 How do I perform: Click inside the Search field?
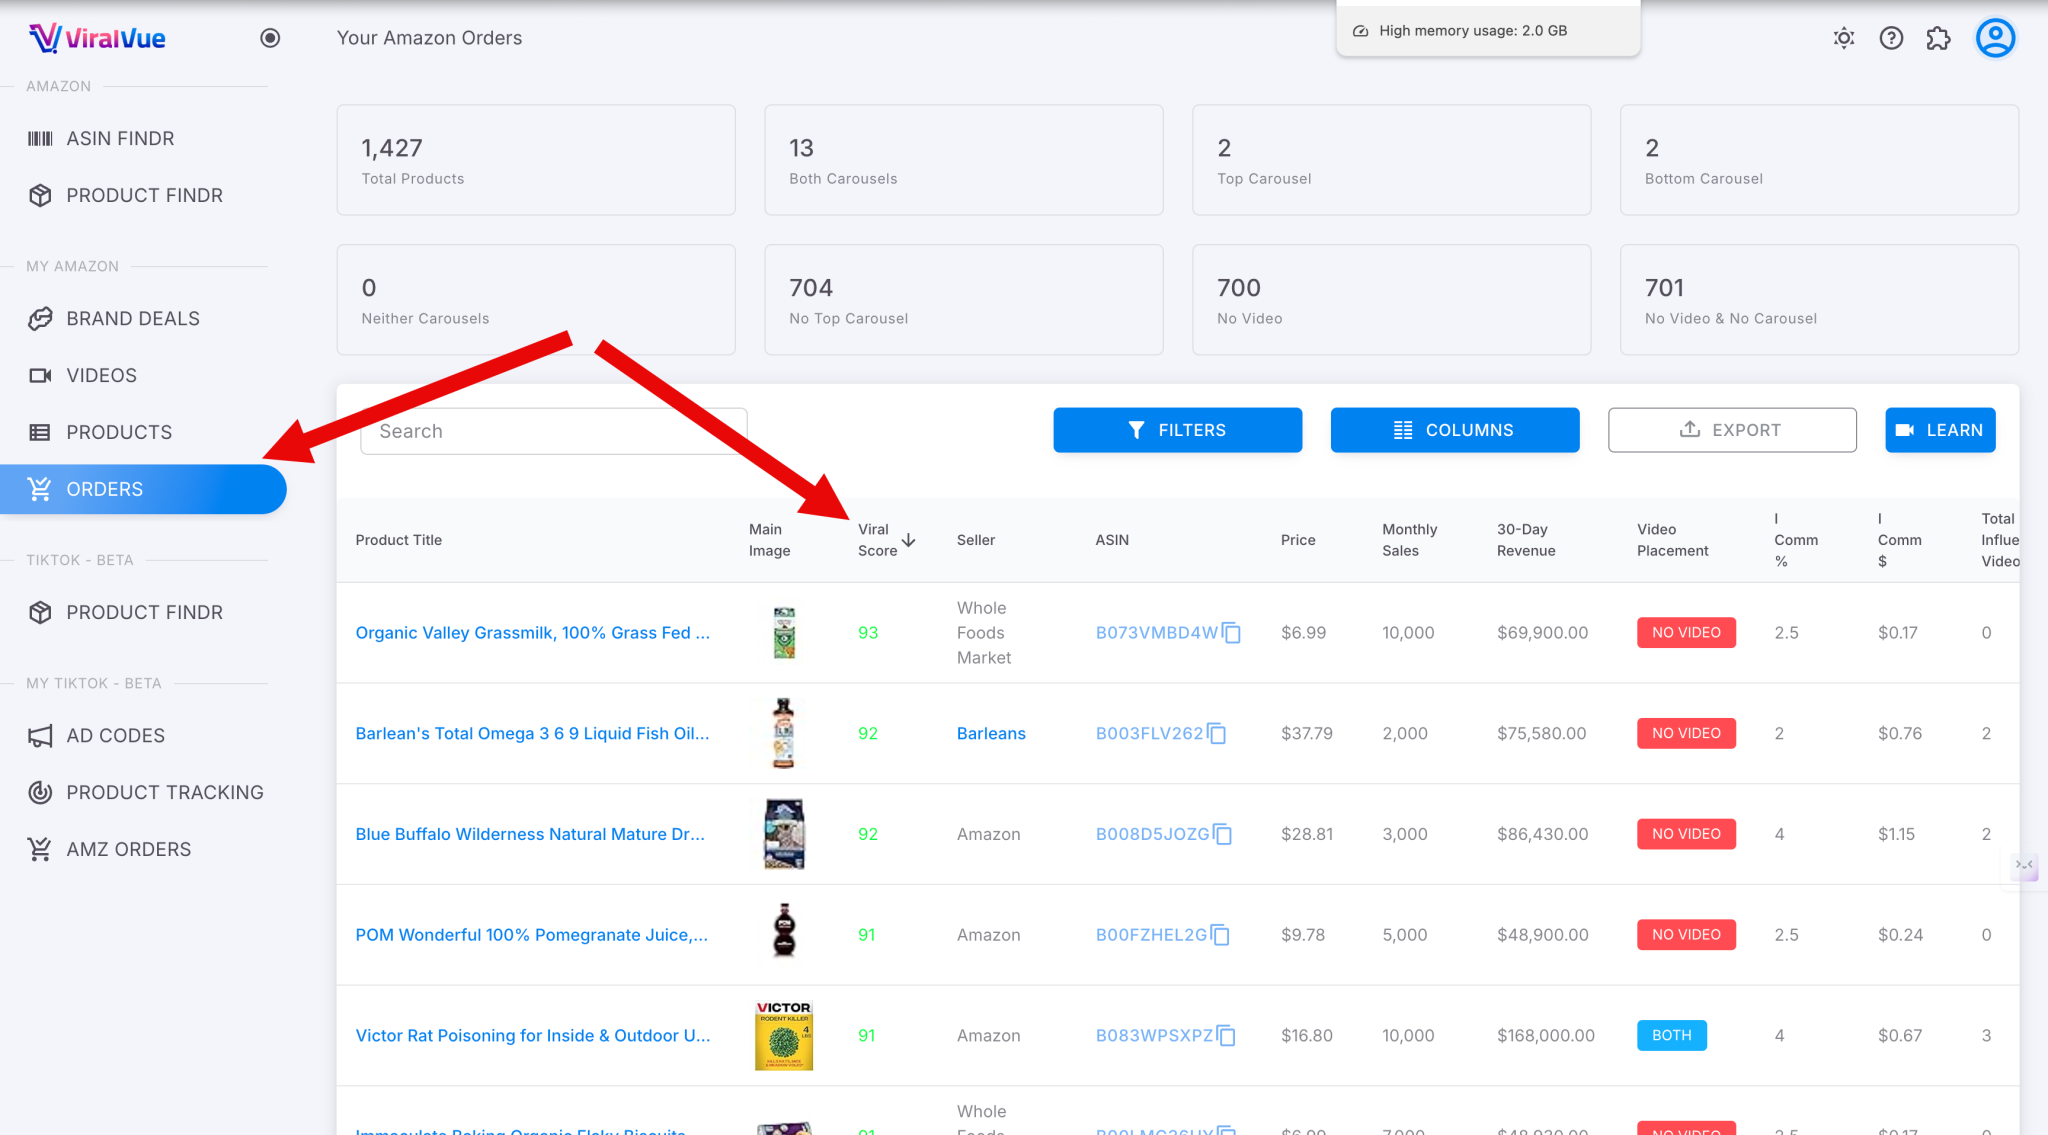pyautogui.click(x=551, y=430)
